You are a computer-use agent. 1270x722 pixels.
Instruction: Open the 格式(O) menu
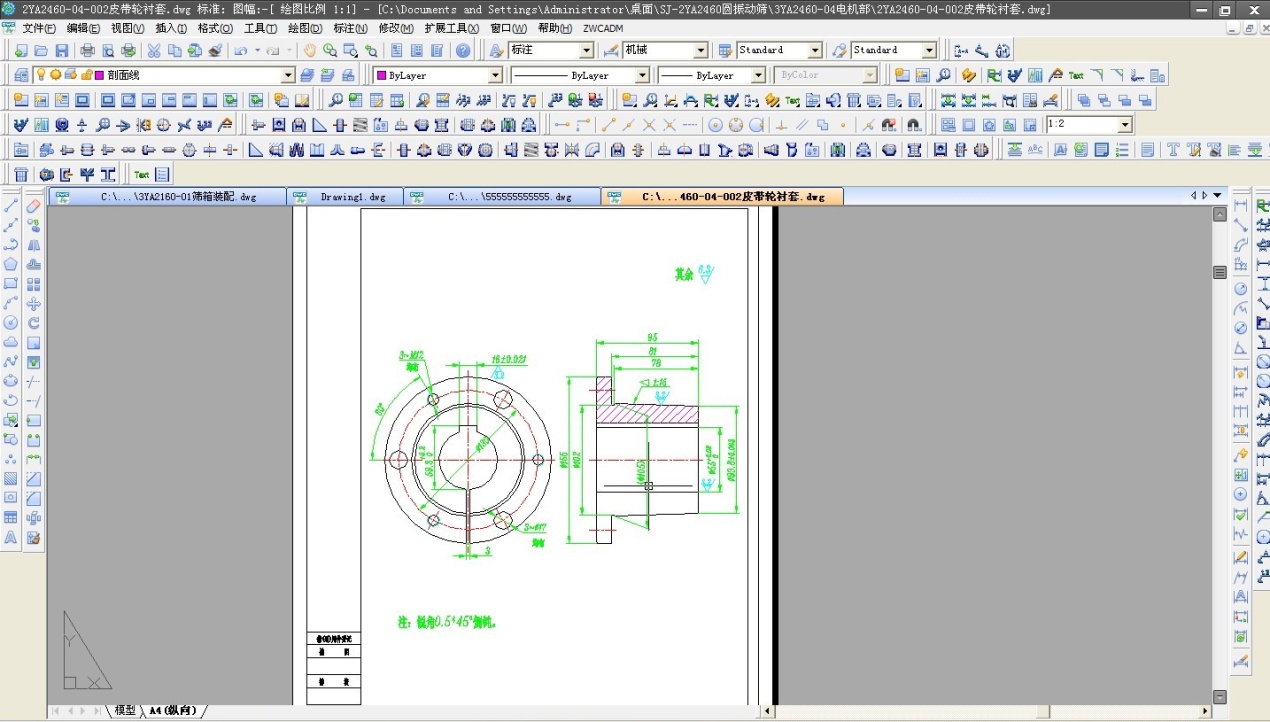[215, 28]
